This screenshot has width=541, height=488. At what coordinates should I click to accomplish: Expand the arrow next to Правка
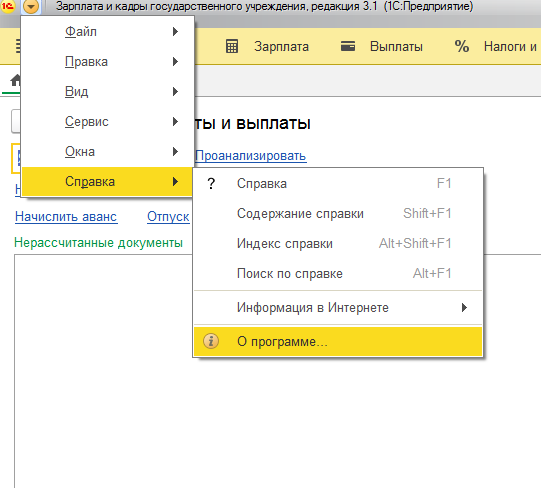coord(175,62)
